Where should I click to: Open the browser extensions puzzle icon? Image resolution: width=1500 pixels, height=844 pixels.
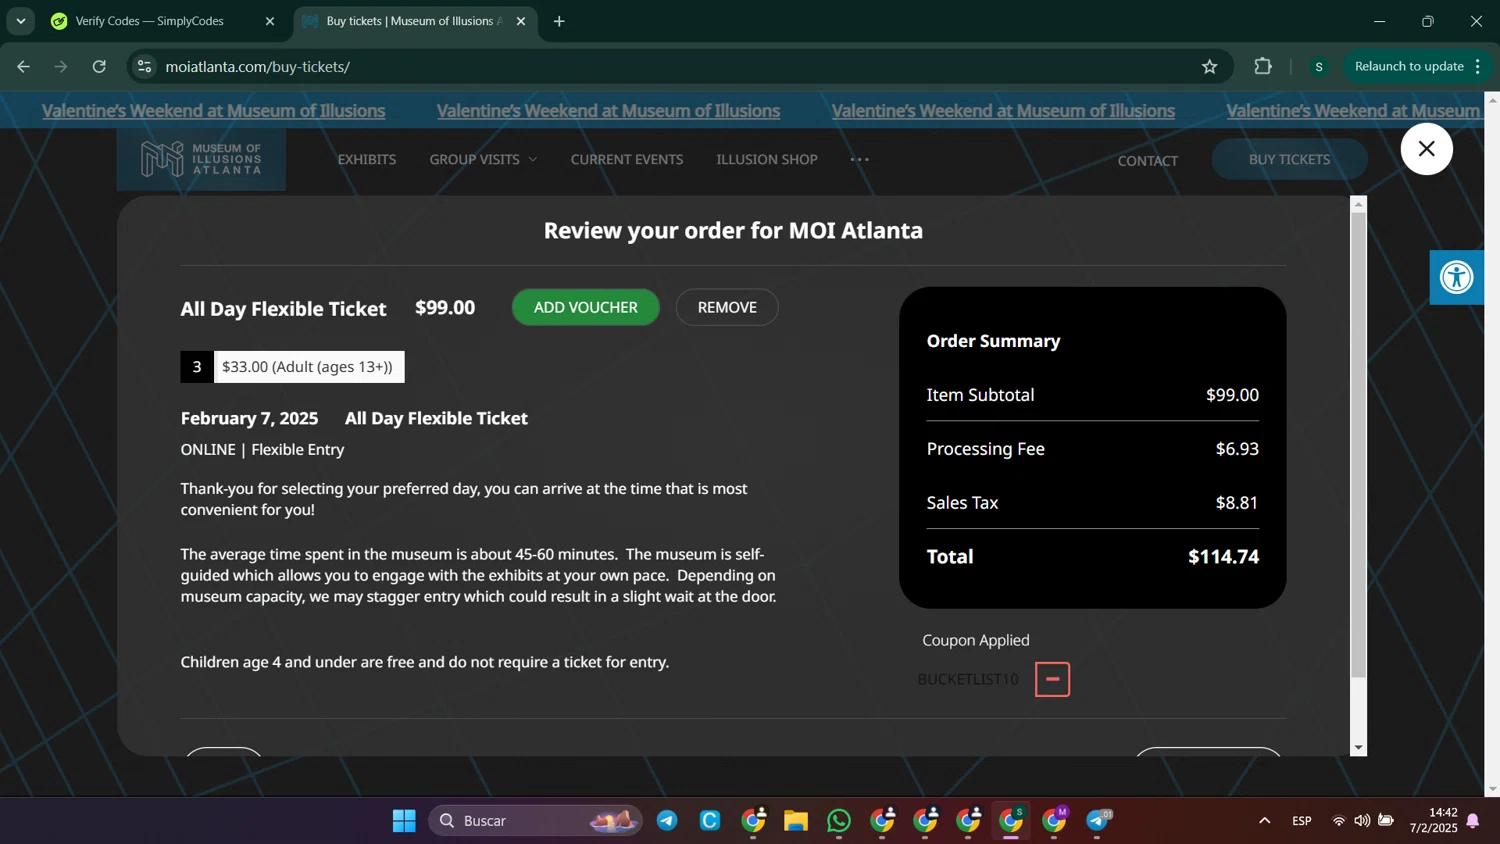[1263, 67]
